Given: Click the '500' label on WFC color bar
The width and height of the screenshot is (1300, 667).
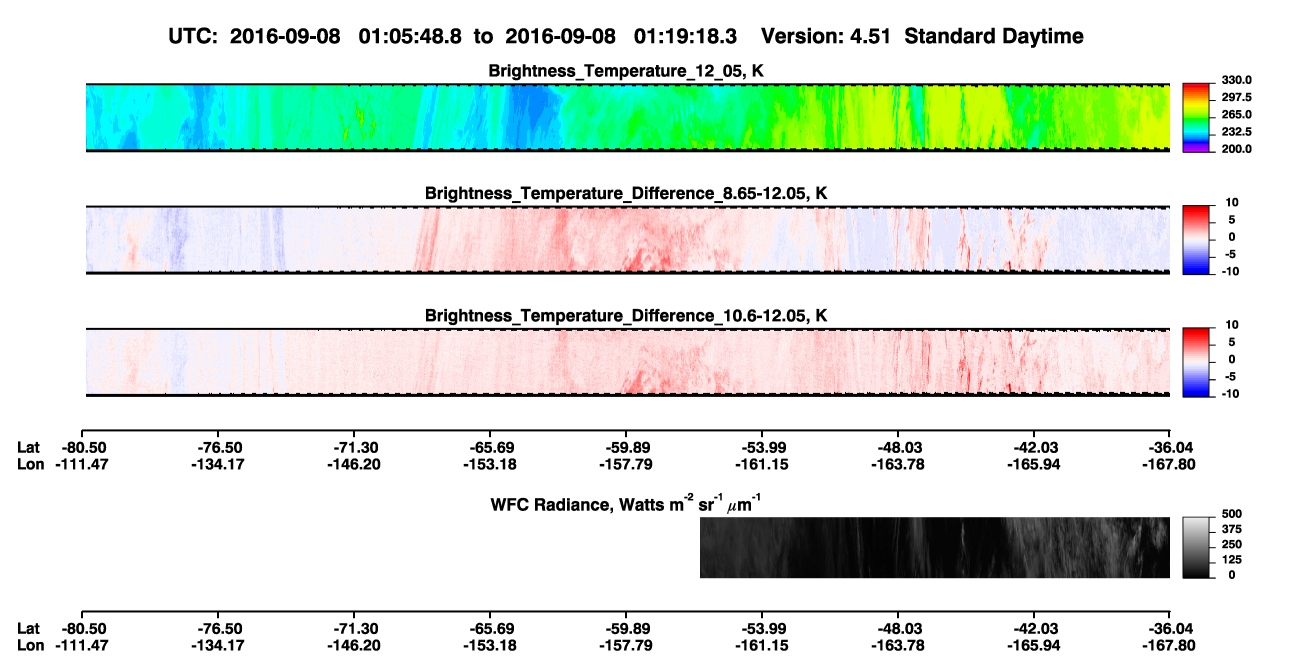Looking at the screenshot, I should coord(1232,514).
